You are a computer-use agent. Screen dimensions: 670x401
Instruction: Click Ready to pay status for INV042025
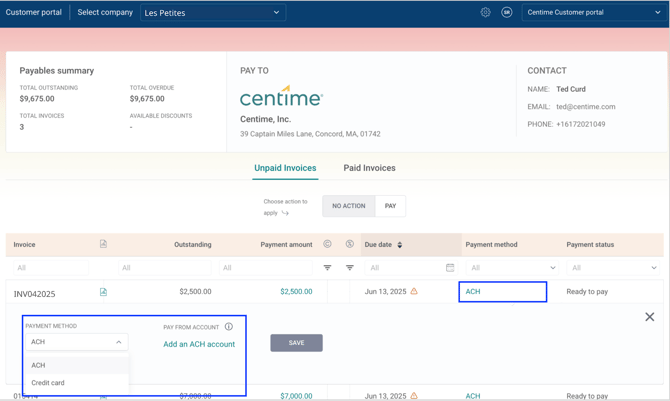point(587,292)
